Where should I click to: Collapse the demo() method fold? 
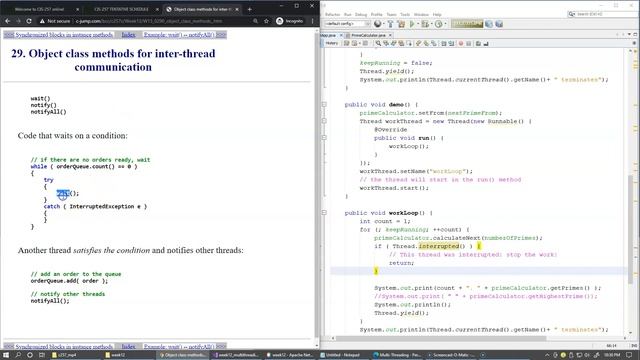pos(324,104)
